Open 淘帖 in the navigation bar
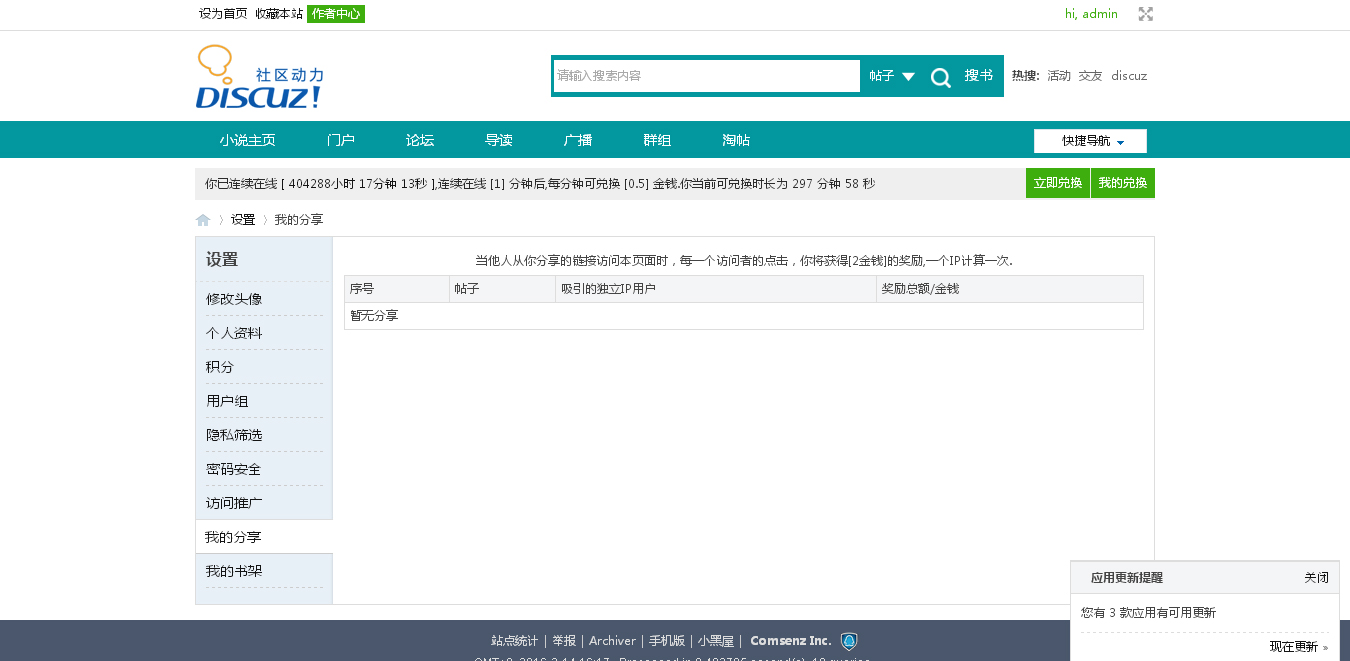Image resolution: width=1350 pixels, height=661 pixels. tap(736, 140)
